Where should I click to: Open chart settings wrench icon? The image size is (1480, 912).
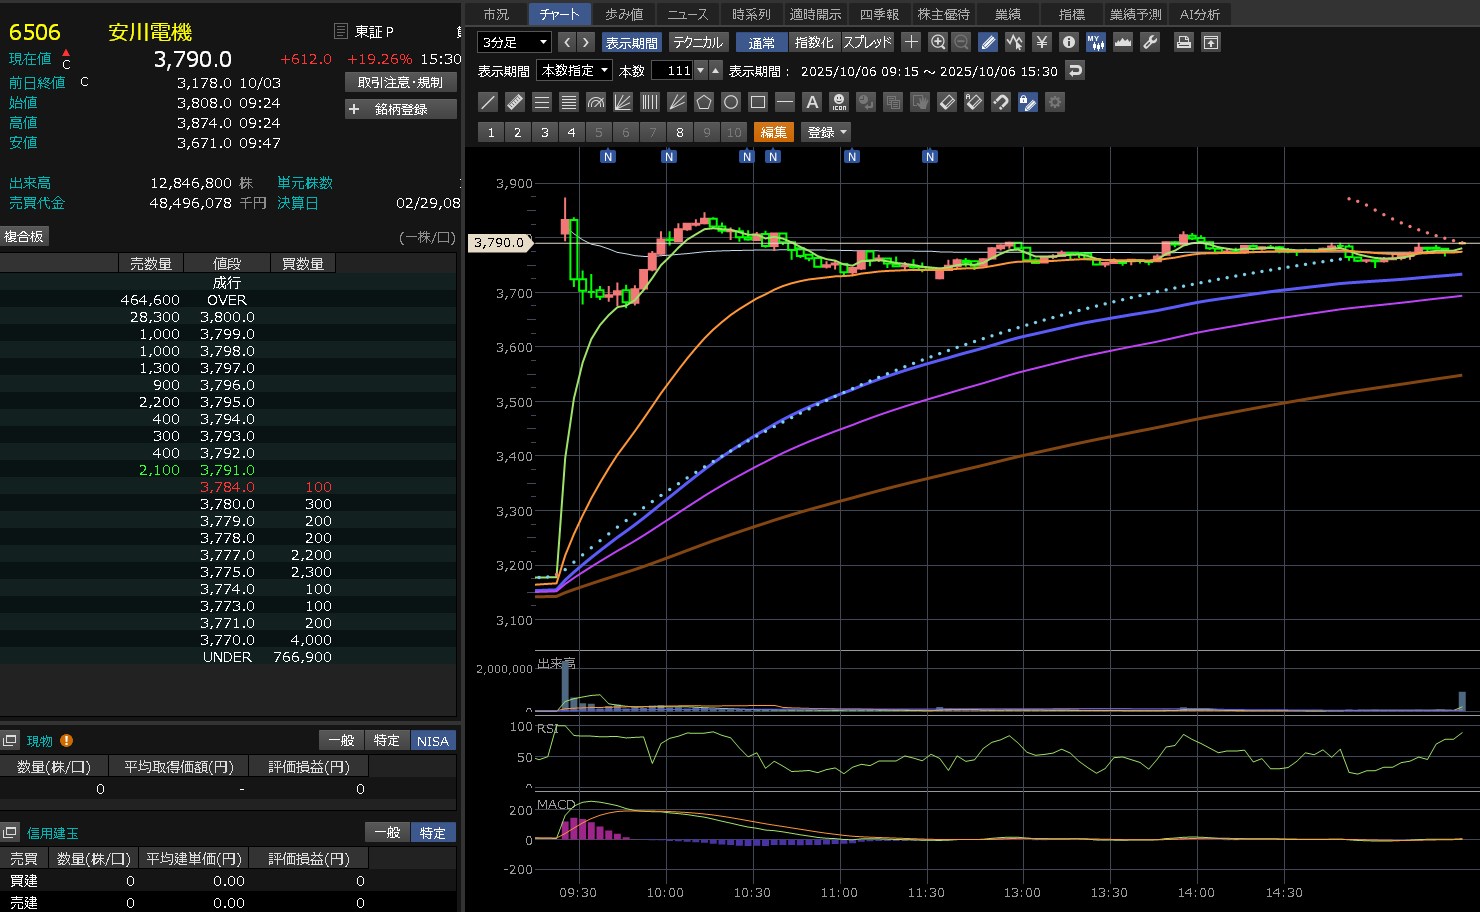pyautogui.click(x=1150, y=42)
